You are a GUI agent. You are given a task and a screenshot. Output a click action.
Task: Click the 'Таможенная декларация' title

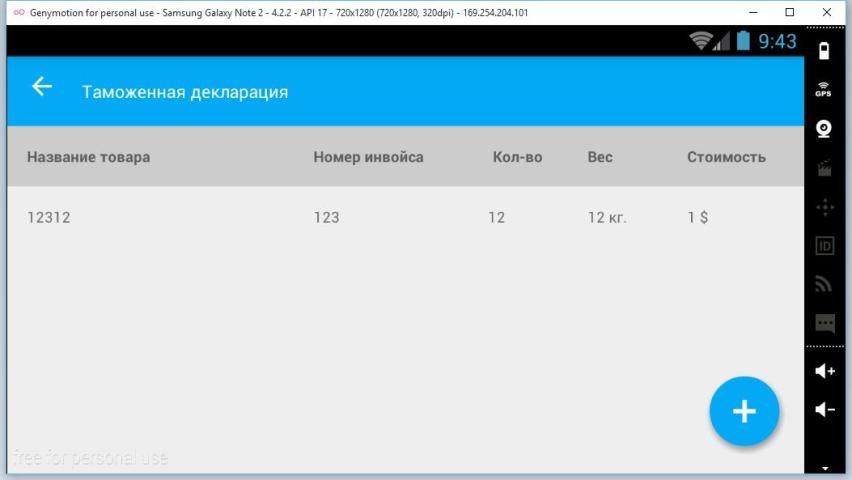tap(185, 92)
